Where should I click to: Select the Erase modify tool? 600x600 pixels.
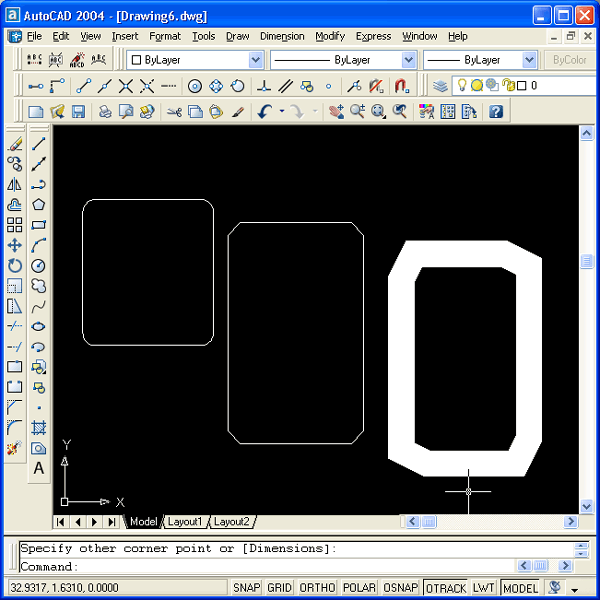pos(15,144)
